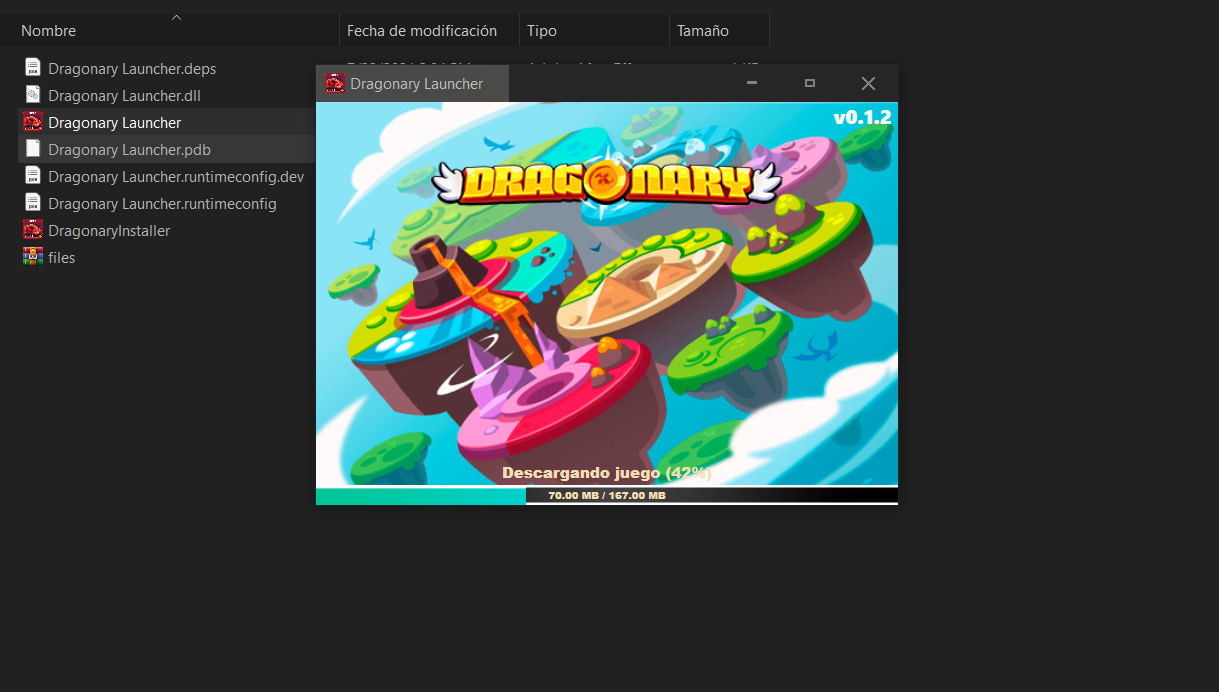Click the Dragonary Launcher.dll file icon
This screenshot has width=1219, height=692.
click(x=32, y=95)
